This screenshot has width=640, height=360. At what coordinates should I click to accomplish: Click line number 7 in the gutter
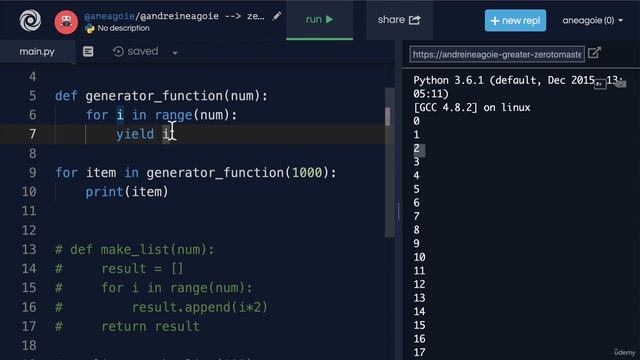tap(32, 134)
